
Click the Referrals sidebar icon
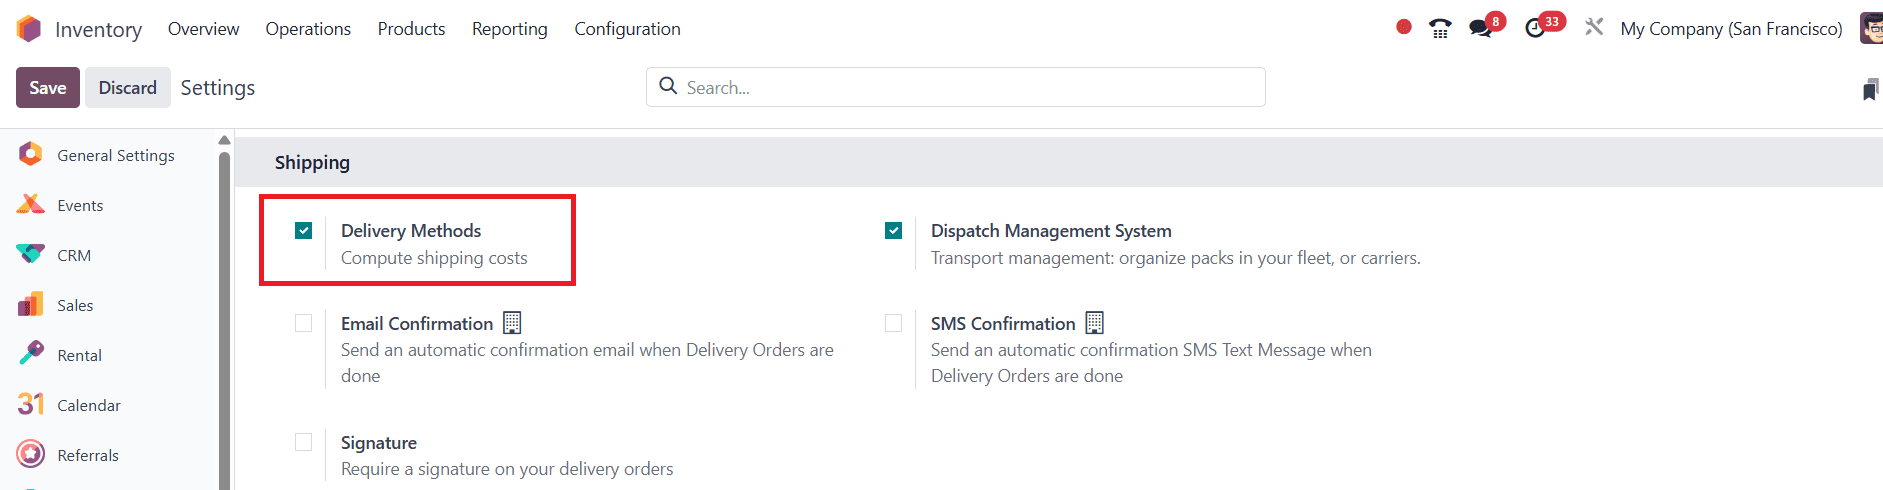[31, 454]
